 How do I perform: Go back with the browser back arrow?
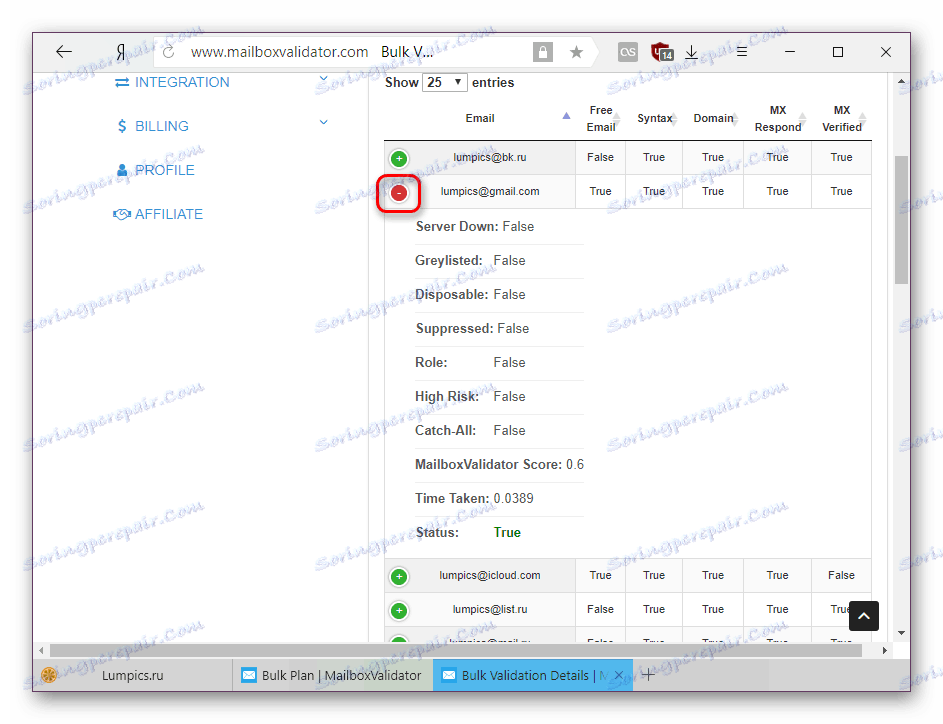tap(64, 52)
